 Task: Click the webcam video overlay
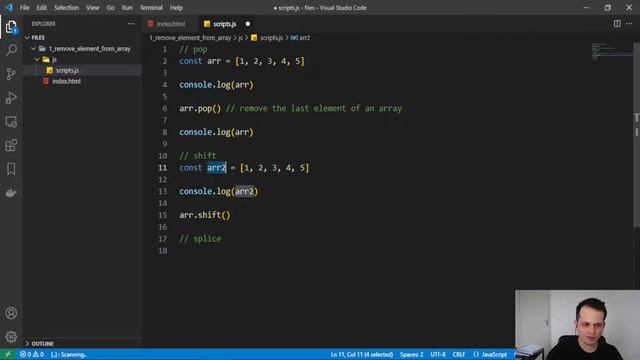click(577, 325)
